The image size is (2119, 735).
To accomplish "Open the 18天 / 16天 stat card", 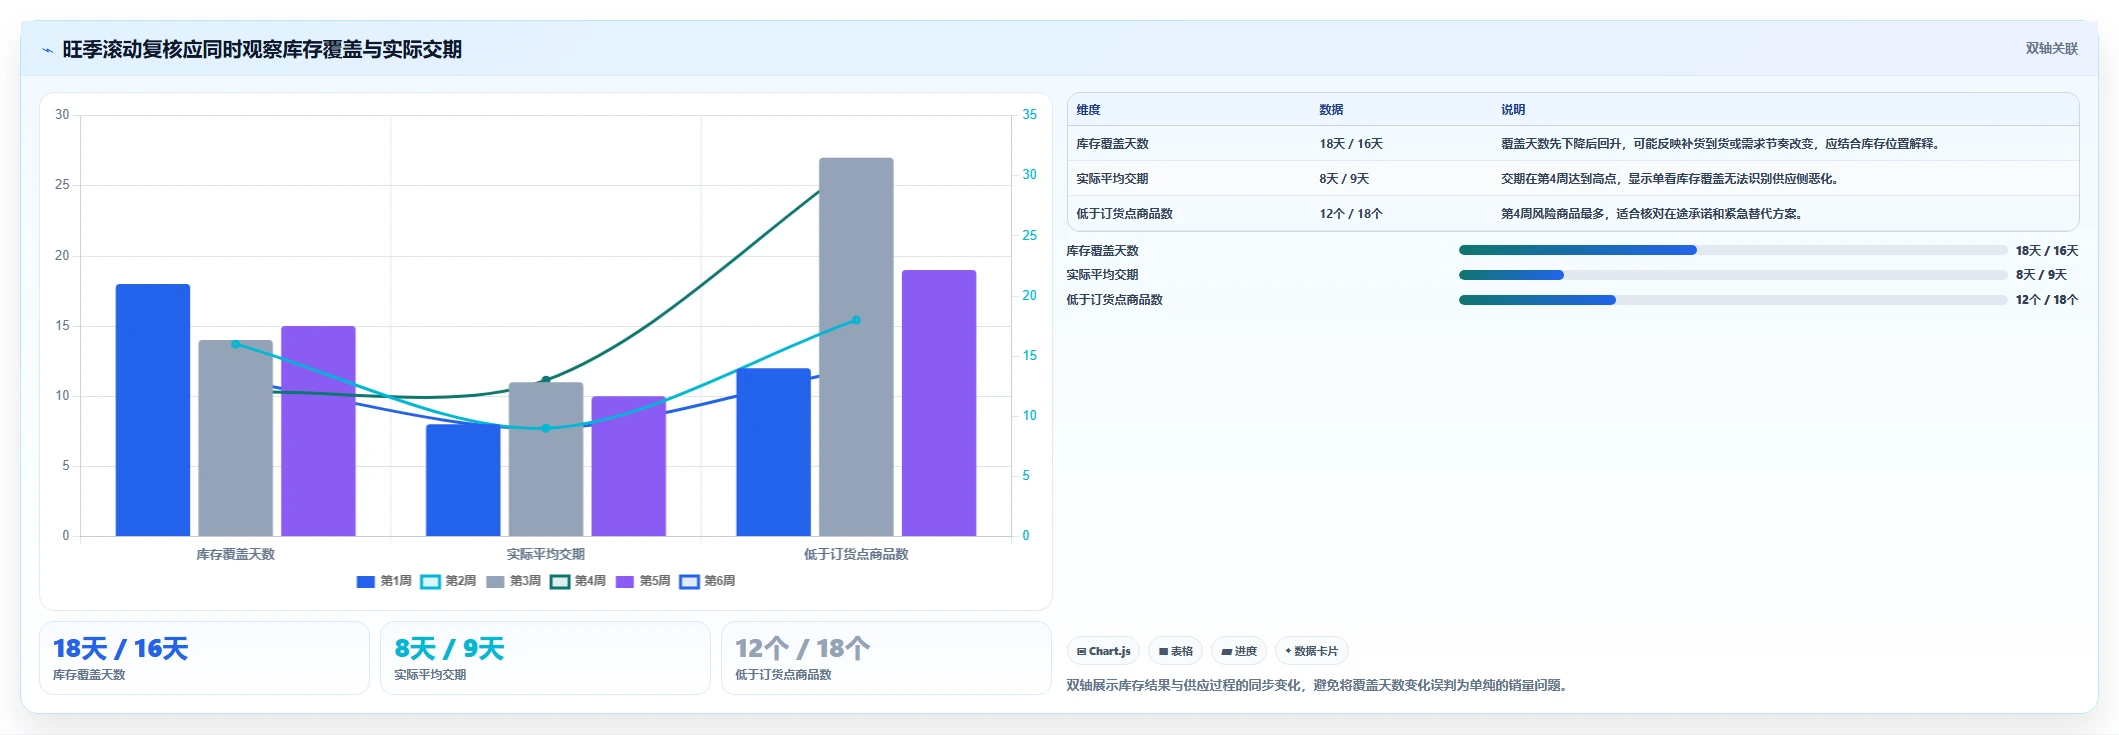I will click(x=204, y=658).
